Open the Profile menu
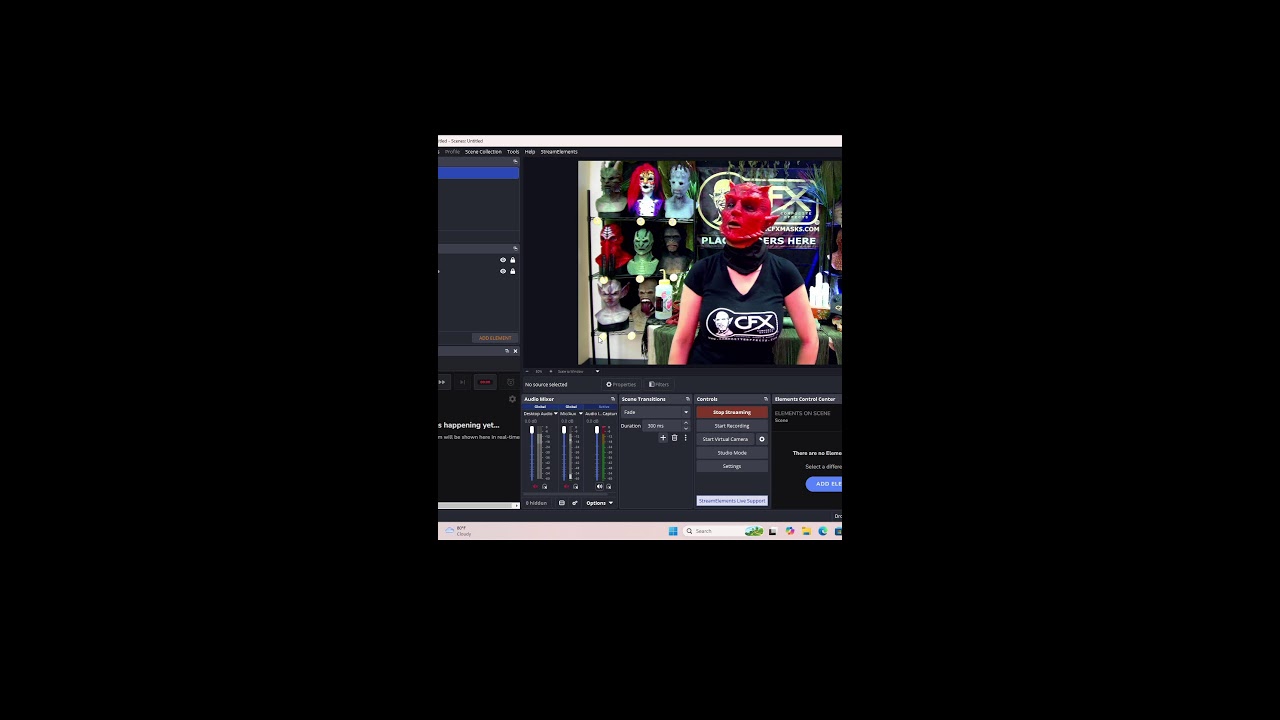The height and width of the screenshot is (720, 1280). pos(452,152)
